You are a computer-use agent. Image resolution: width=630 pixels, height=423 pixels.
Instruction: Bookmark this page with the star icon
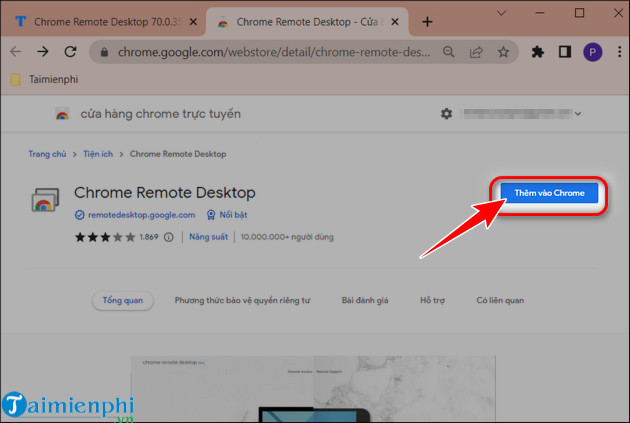click(x=503, y=52)
